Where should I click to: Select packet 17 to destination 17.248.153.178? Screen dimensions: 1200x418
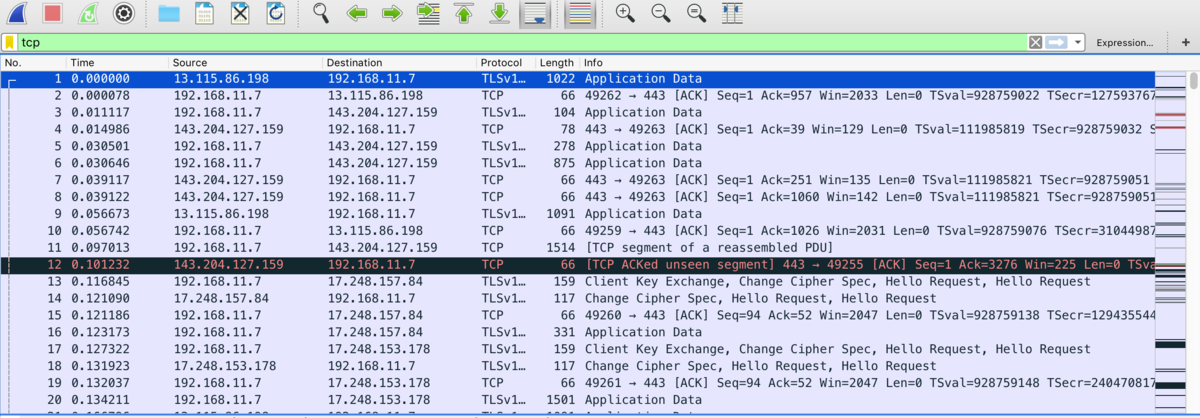tap(577, 349)
